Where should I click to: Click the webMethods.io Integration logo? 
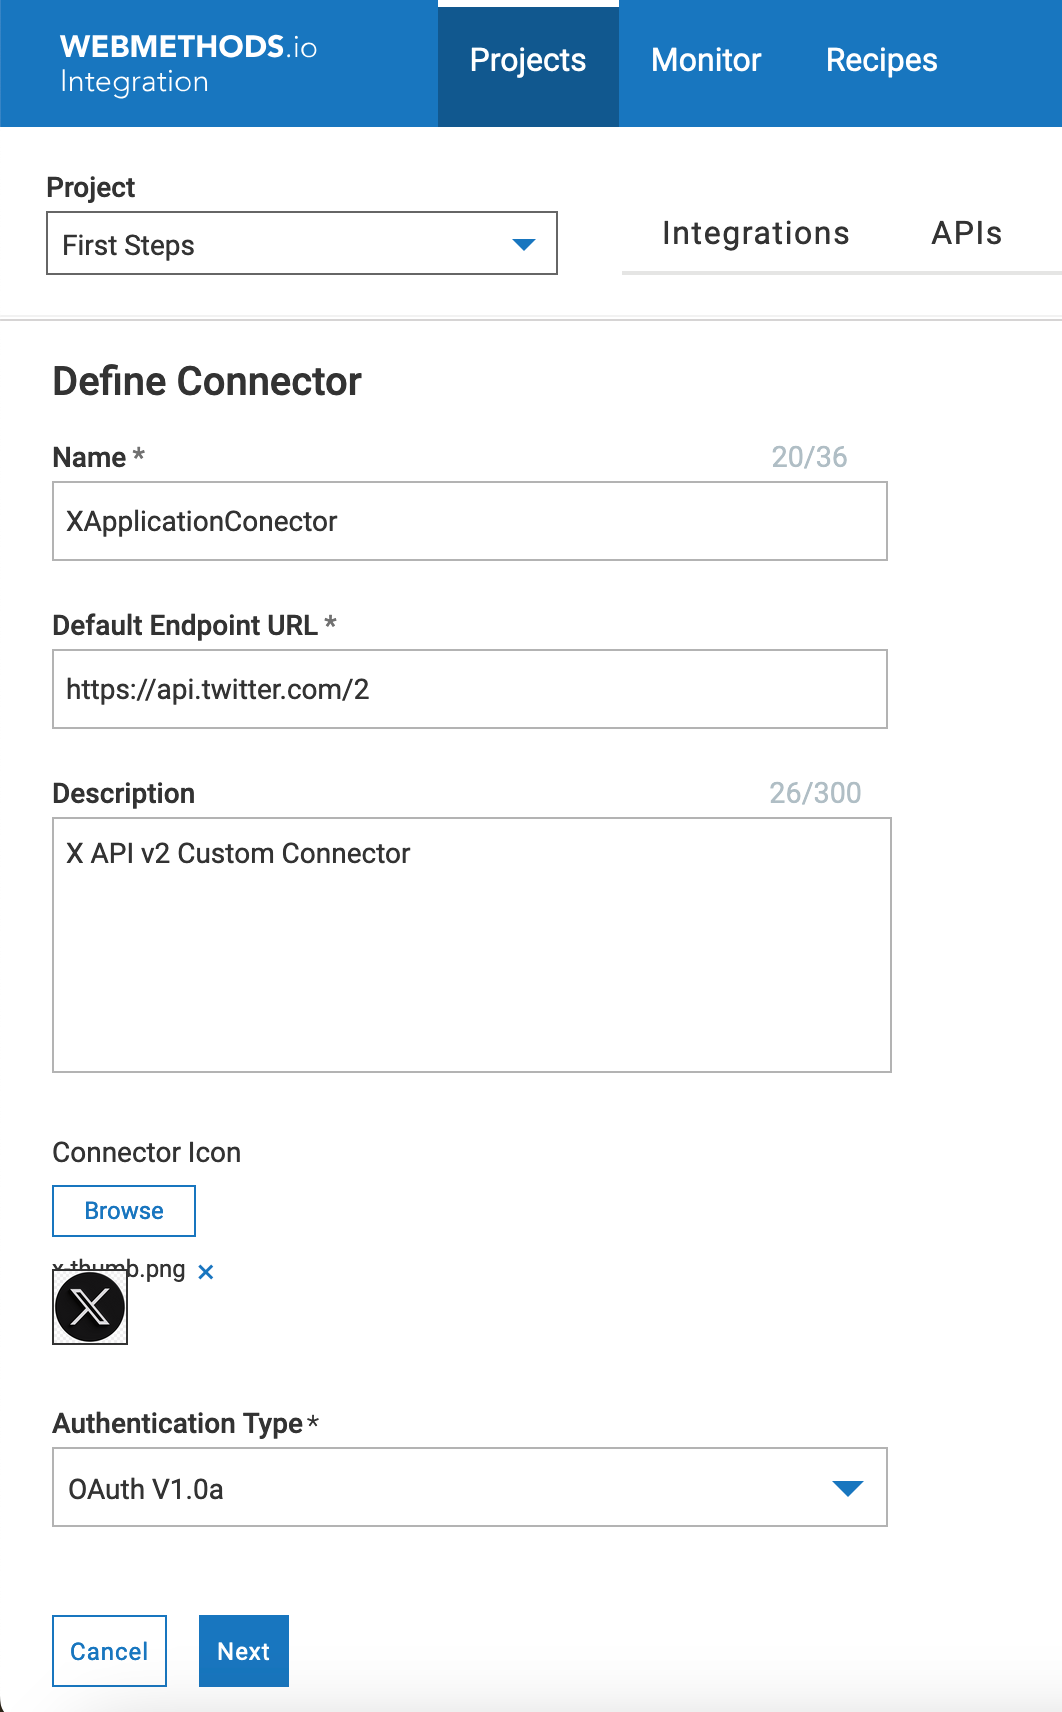coord(188,63)
